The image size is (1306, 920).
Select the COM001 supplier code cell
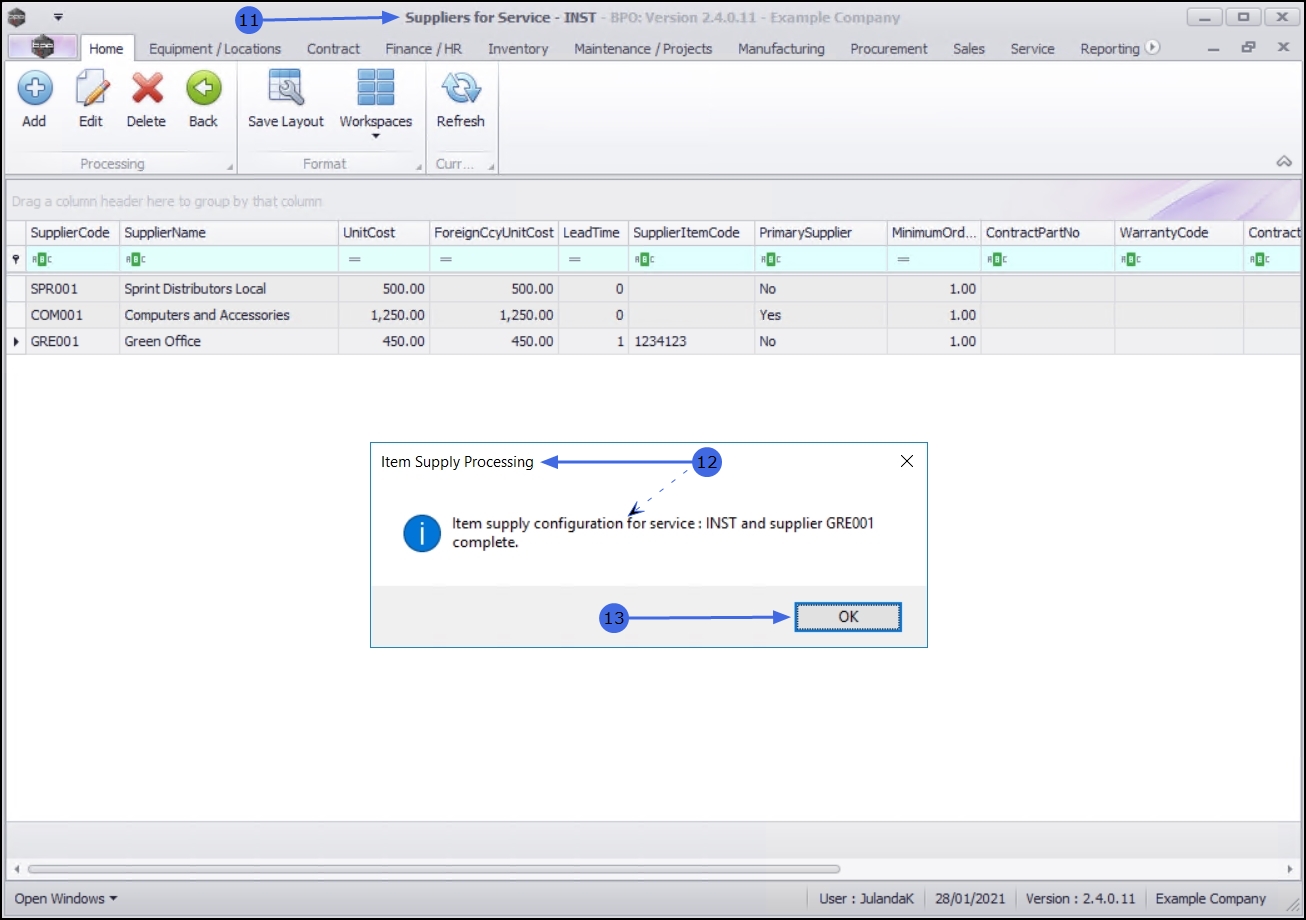72,315
